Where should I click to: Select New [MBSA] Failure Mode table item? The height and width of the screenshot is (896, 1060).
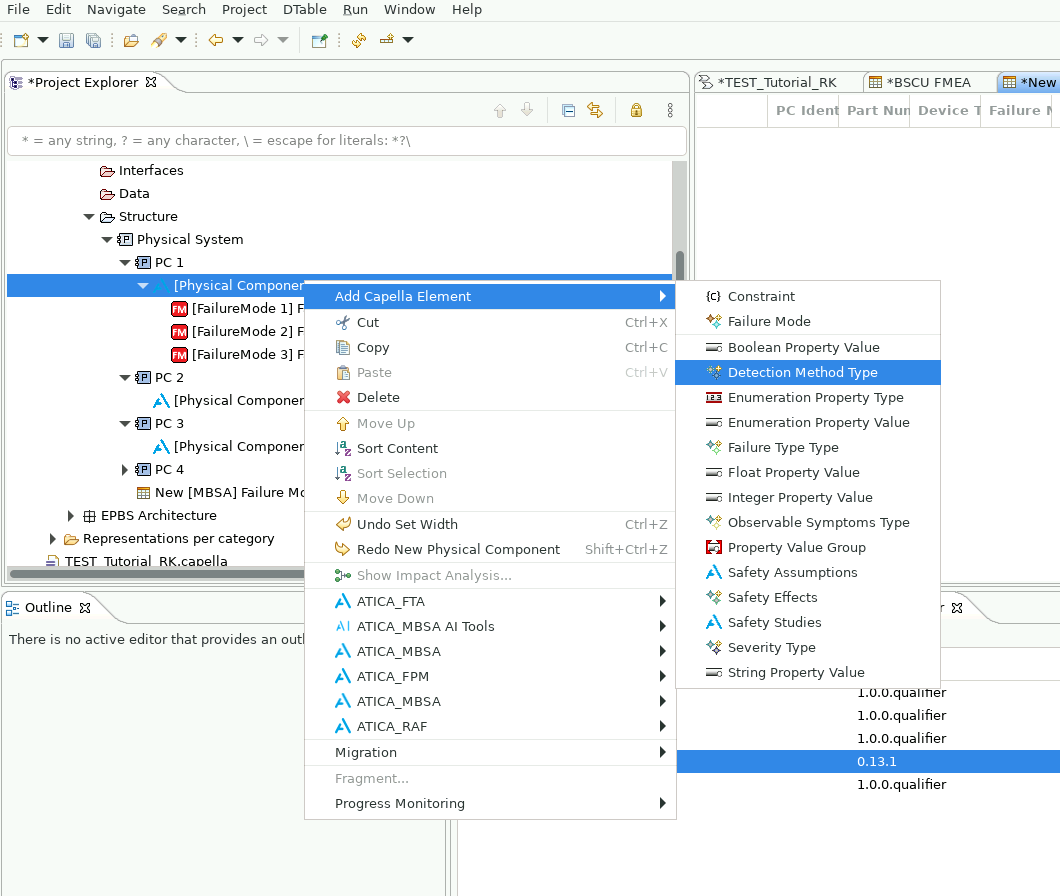tap(220, 493)
